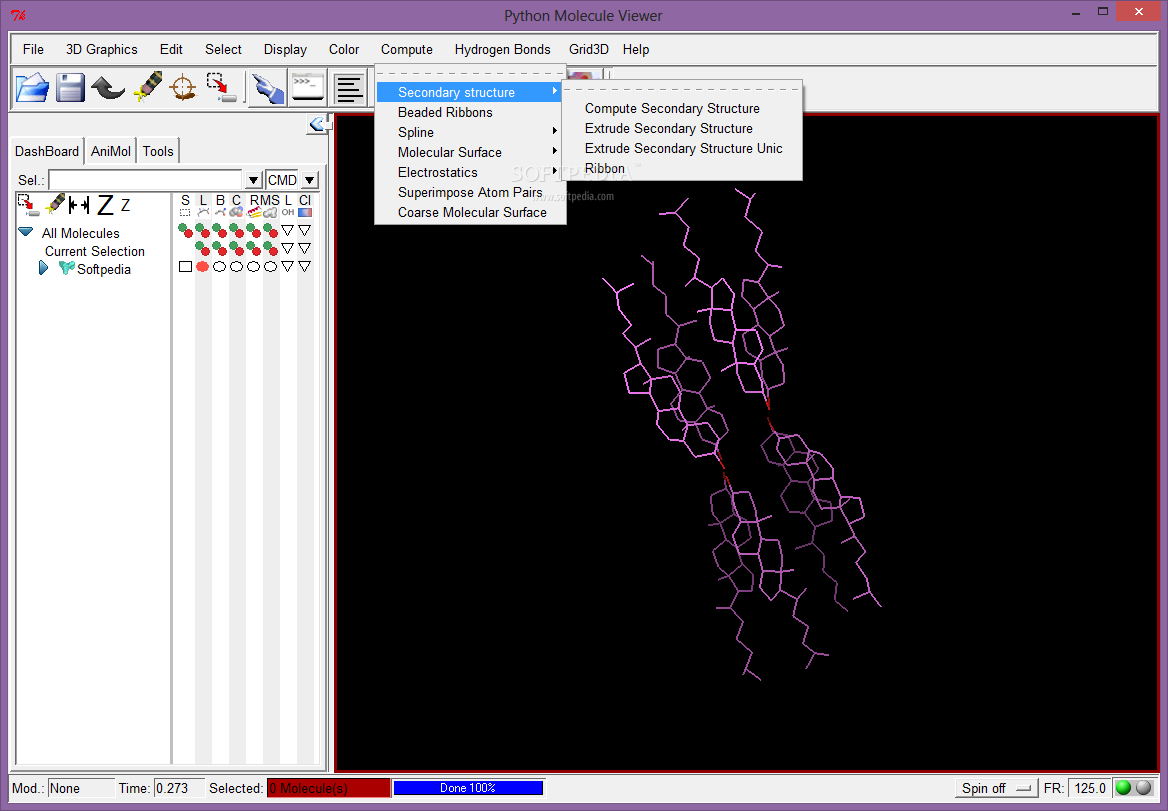Click the toolbar selection-to-set arrow icon
This screenshot has height=811, width=1168.
pyautogui.click(x=221, y=87)
